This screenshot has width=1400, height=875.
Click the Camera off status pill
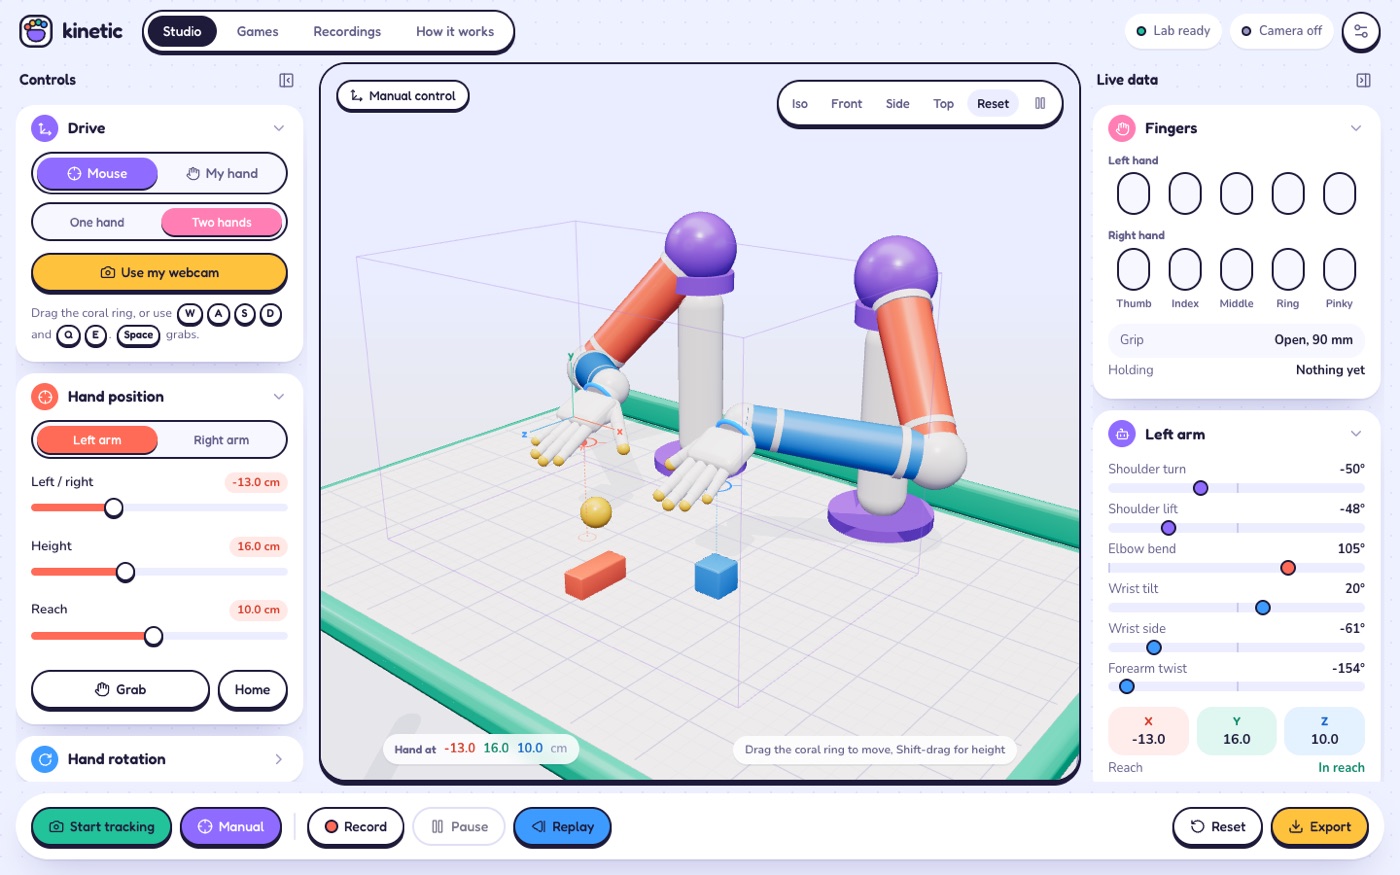[1282, 31]
